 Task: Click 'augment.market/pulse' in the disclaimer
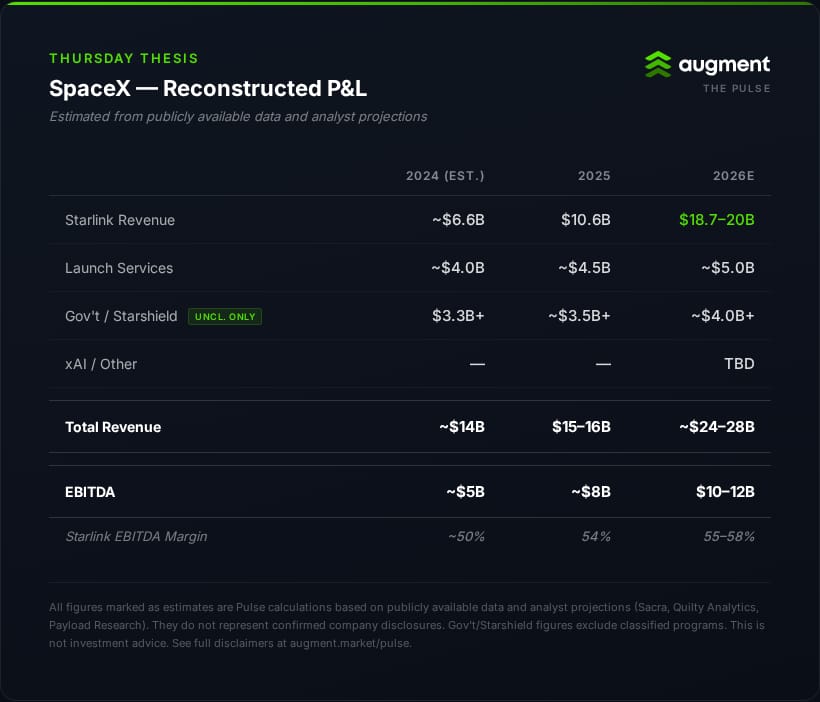point(350,643)
